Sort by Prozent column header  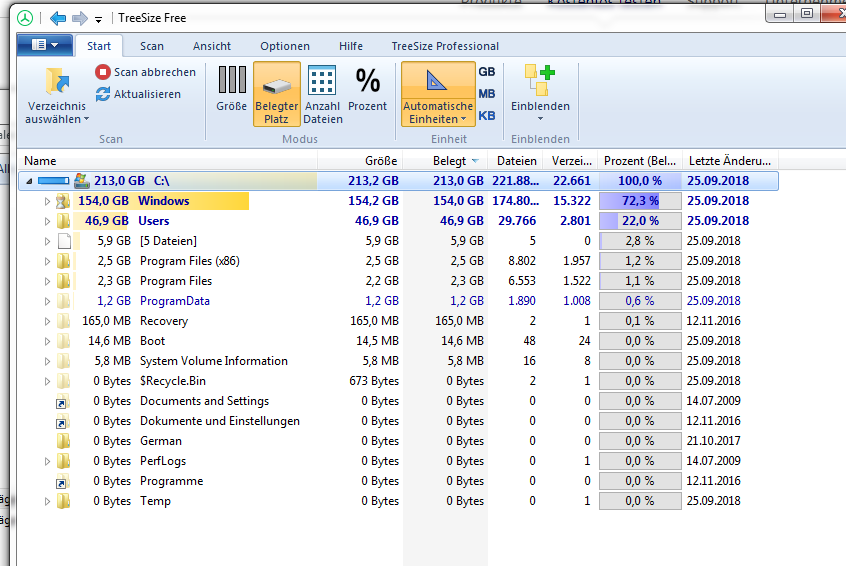click(640, 161)
